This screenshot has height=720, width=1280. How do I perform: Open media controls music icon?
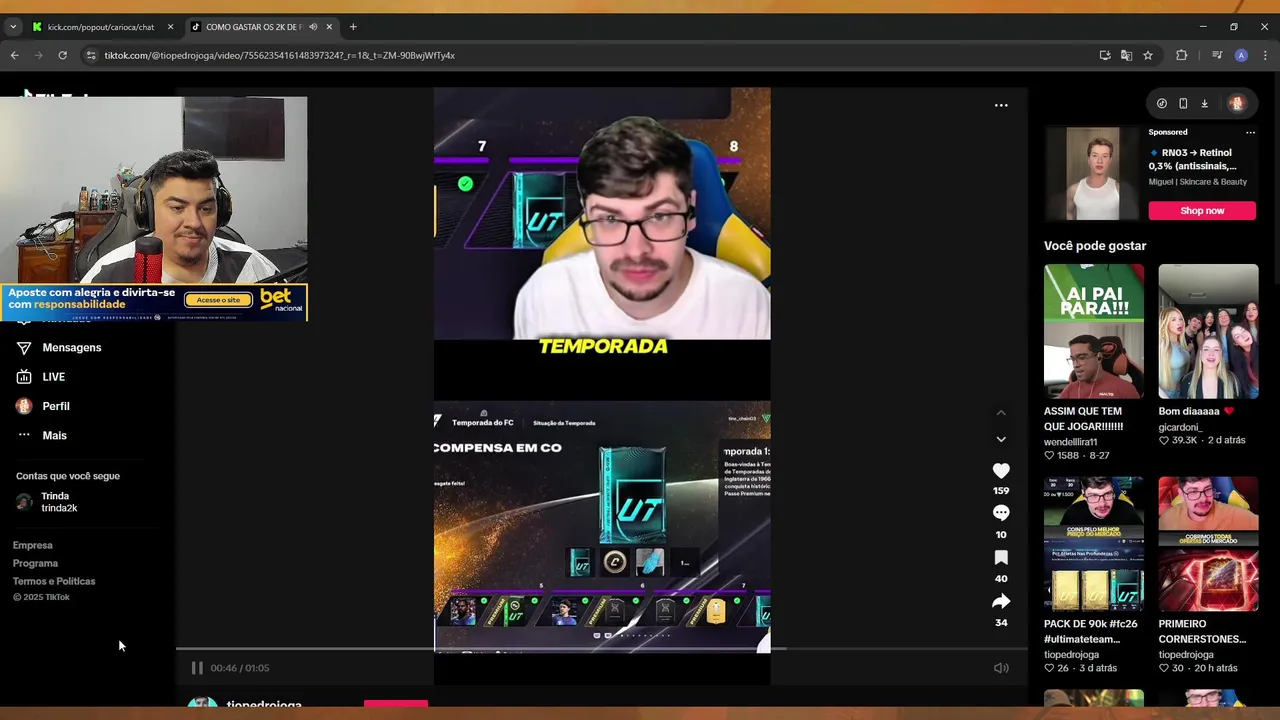point(1217,55)
